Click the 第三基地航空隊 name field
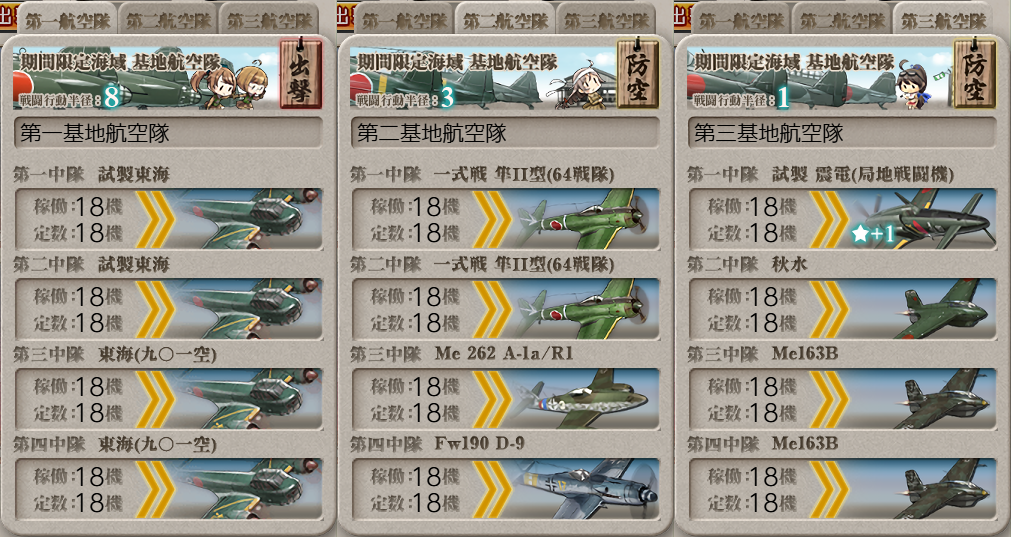The height and width of the screenshot is (537, 1011). [x=841, y=133]
